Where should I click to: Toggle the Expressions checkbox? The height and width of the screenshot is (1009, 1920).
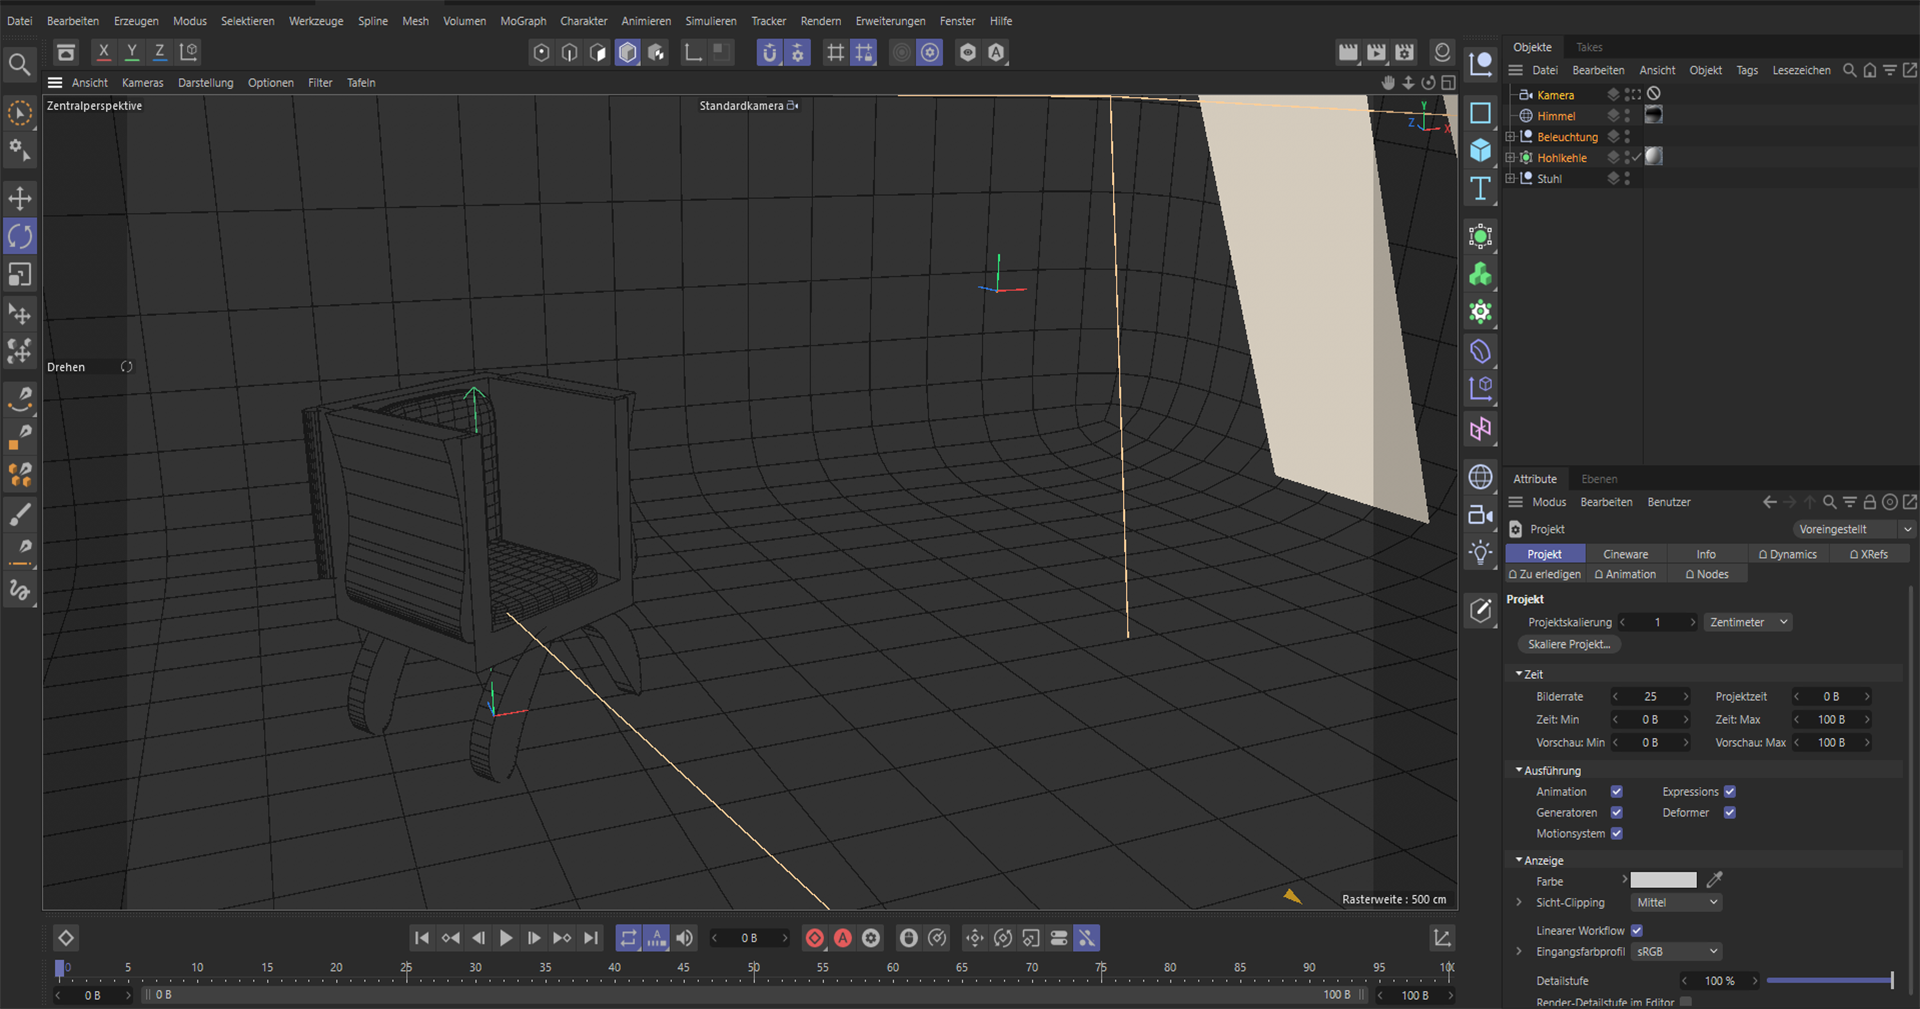(x=1730, y=792)
